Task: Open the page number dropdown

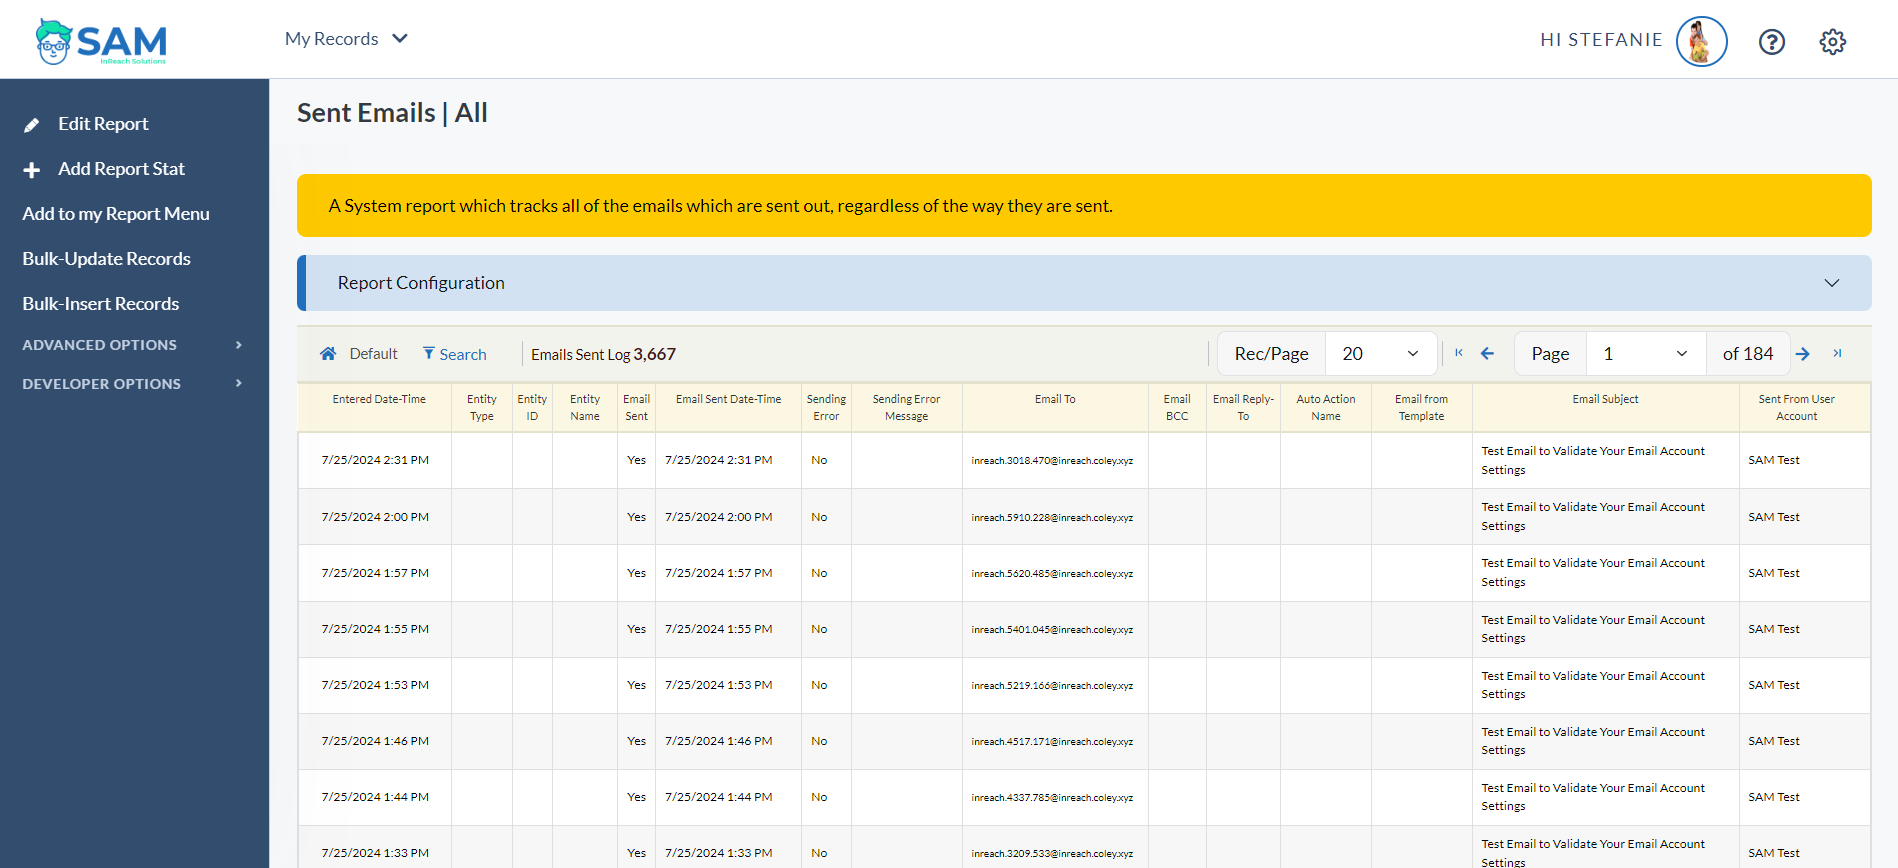Action: [1646, 354]
